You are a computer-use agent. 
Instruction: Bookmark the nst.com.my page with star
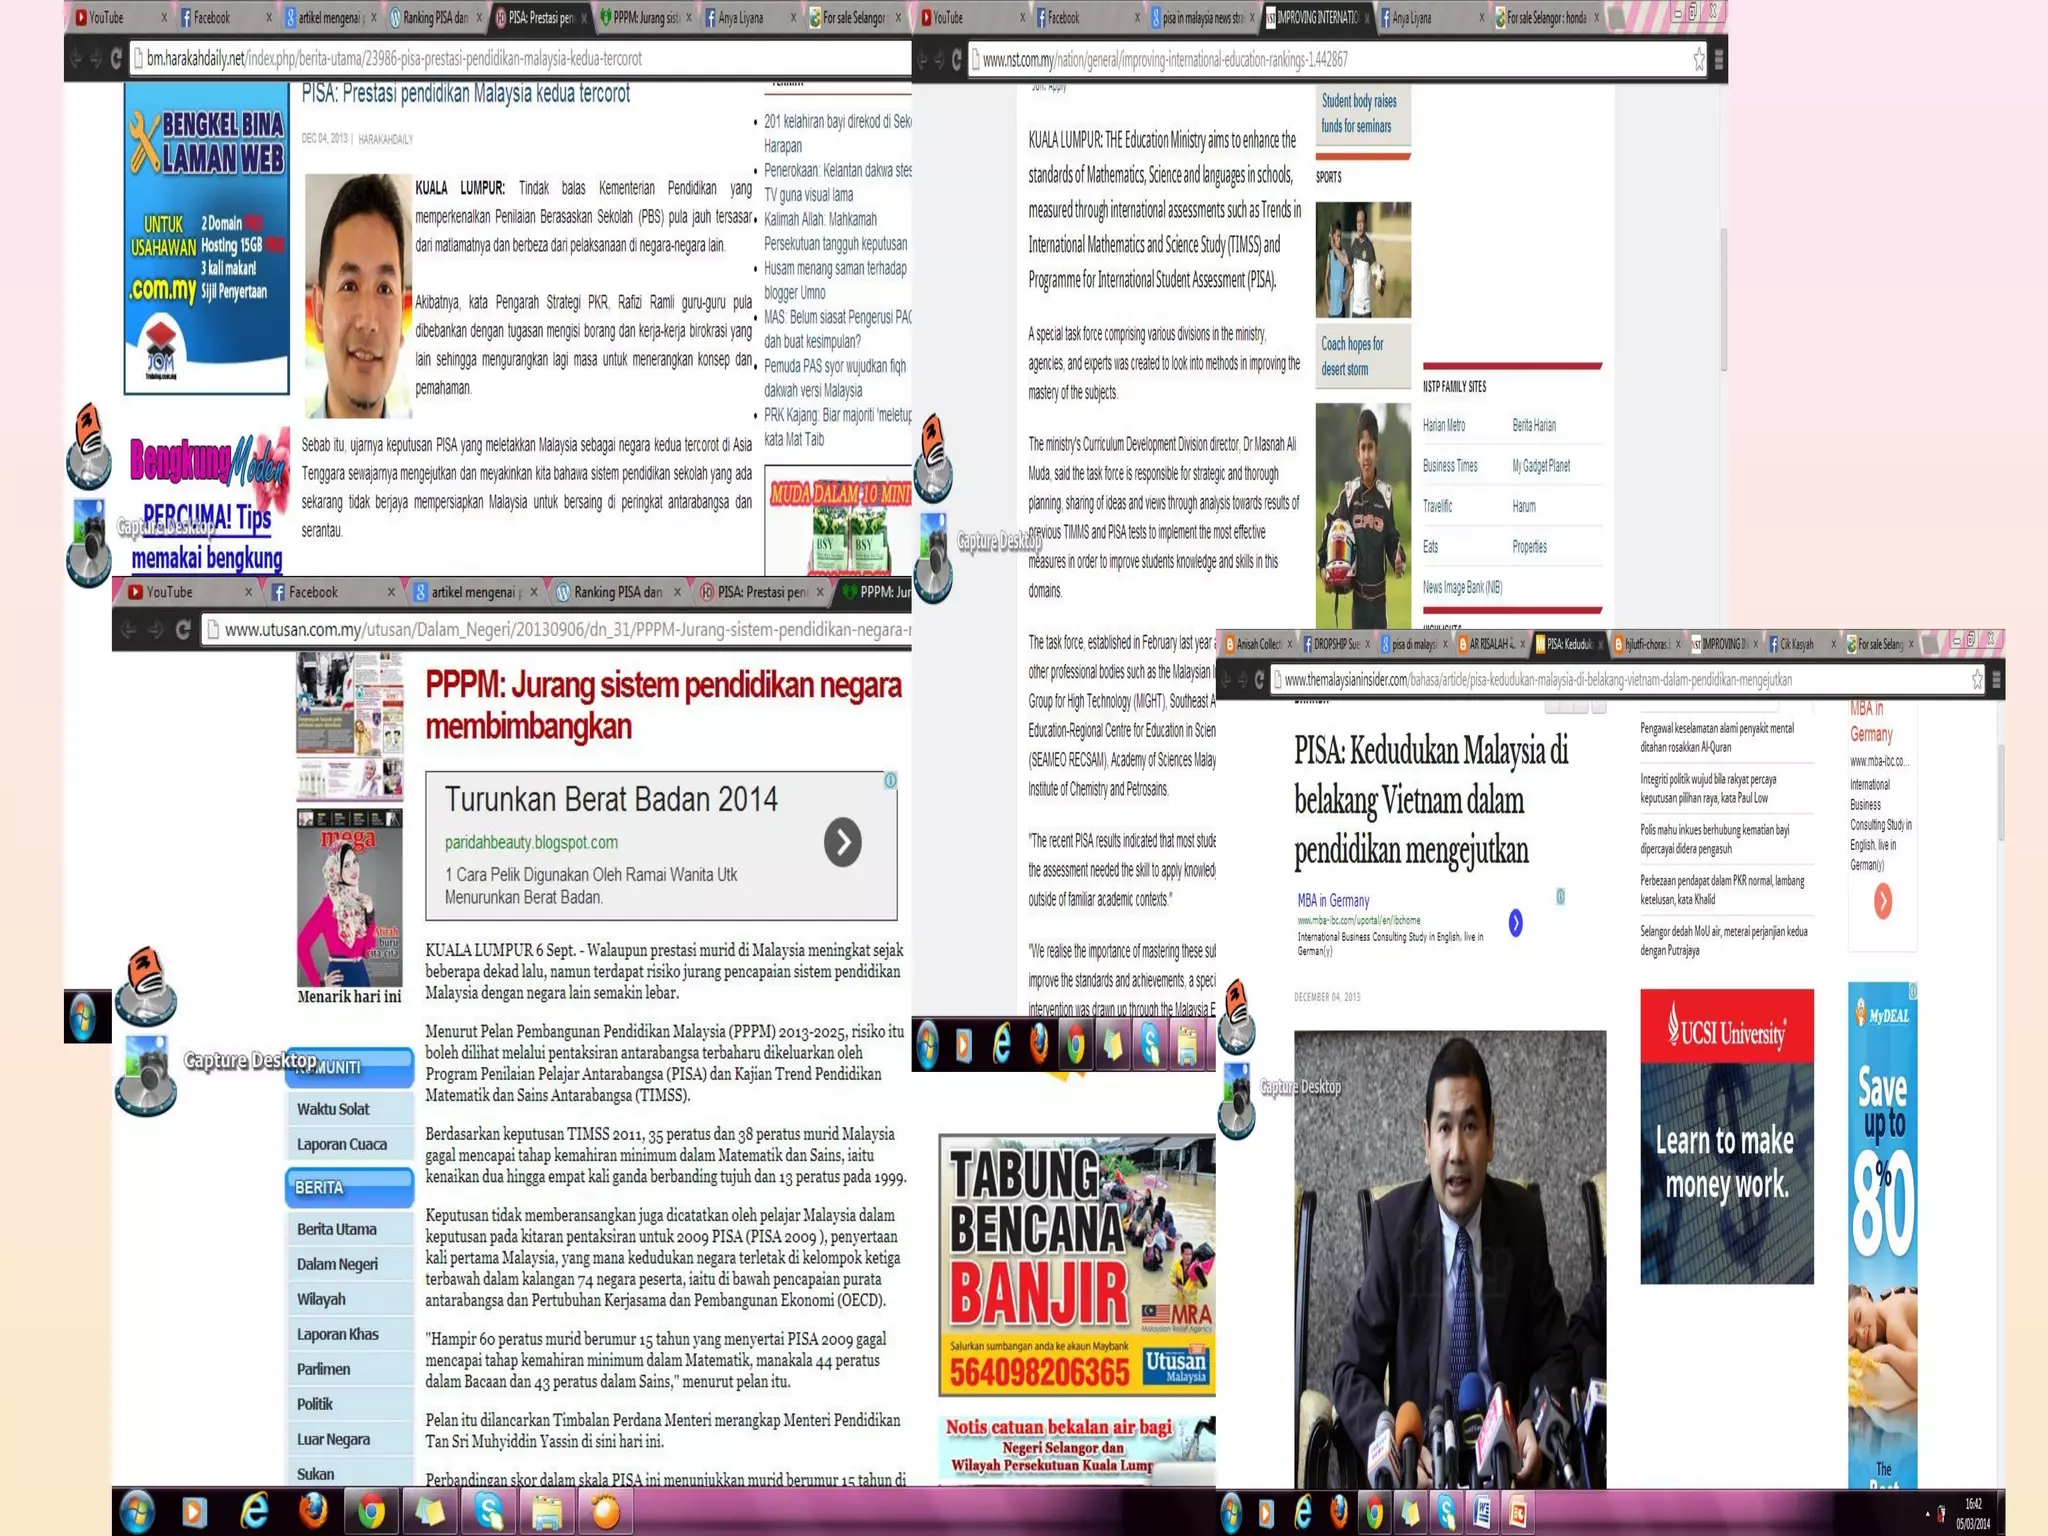pos(1699,60)
